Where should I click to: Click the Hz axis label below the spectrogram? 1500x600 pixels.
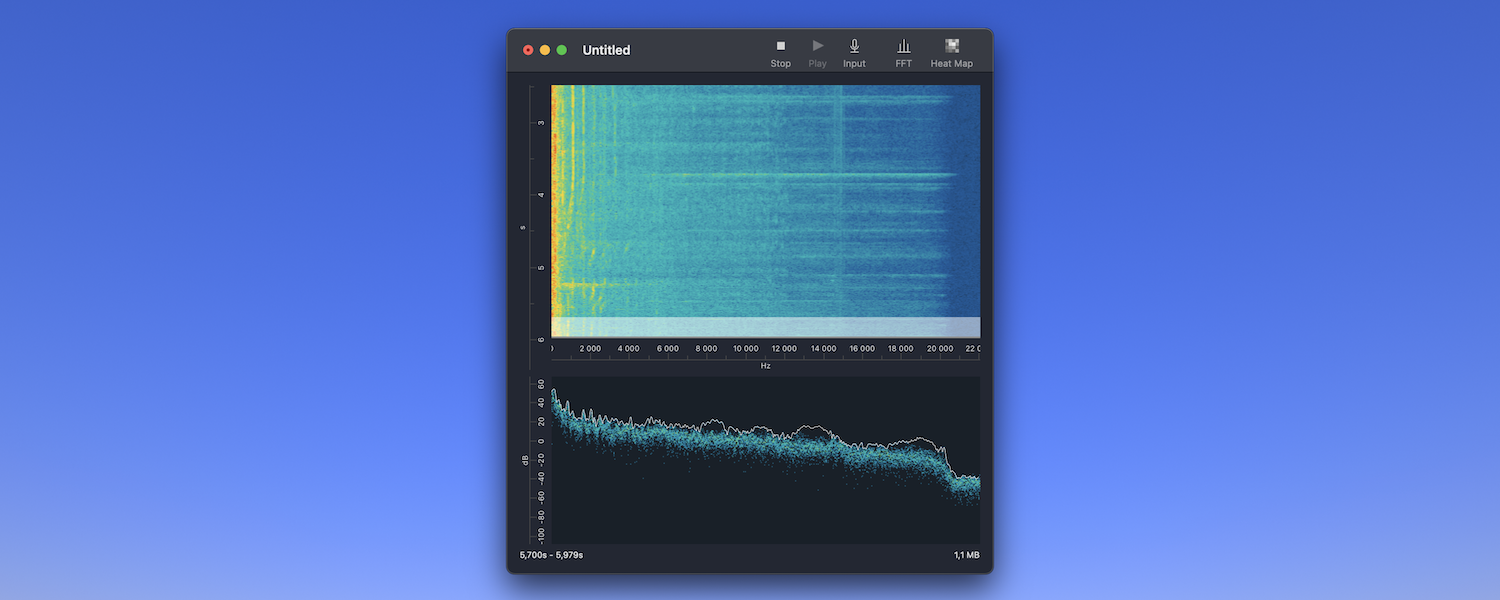point(765,365)
